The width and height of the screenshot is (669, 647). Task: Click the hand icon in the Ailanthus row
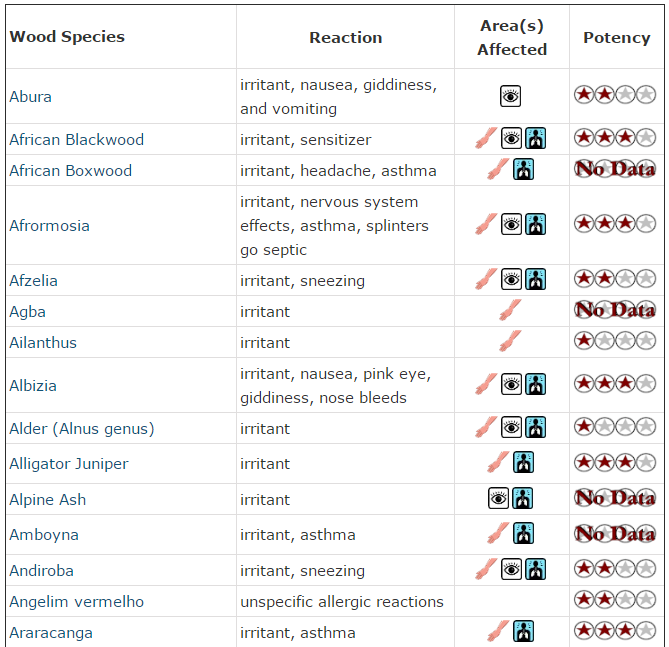pos(511,341)
